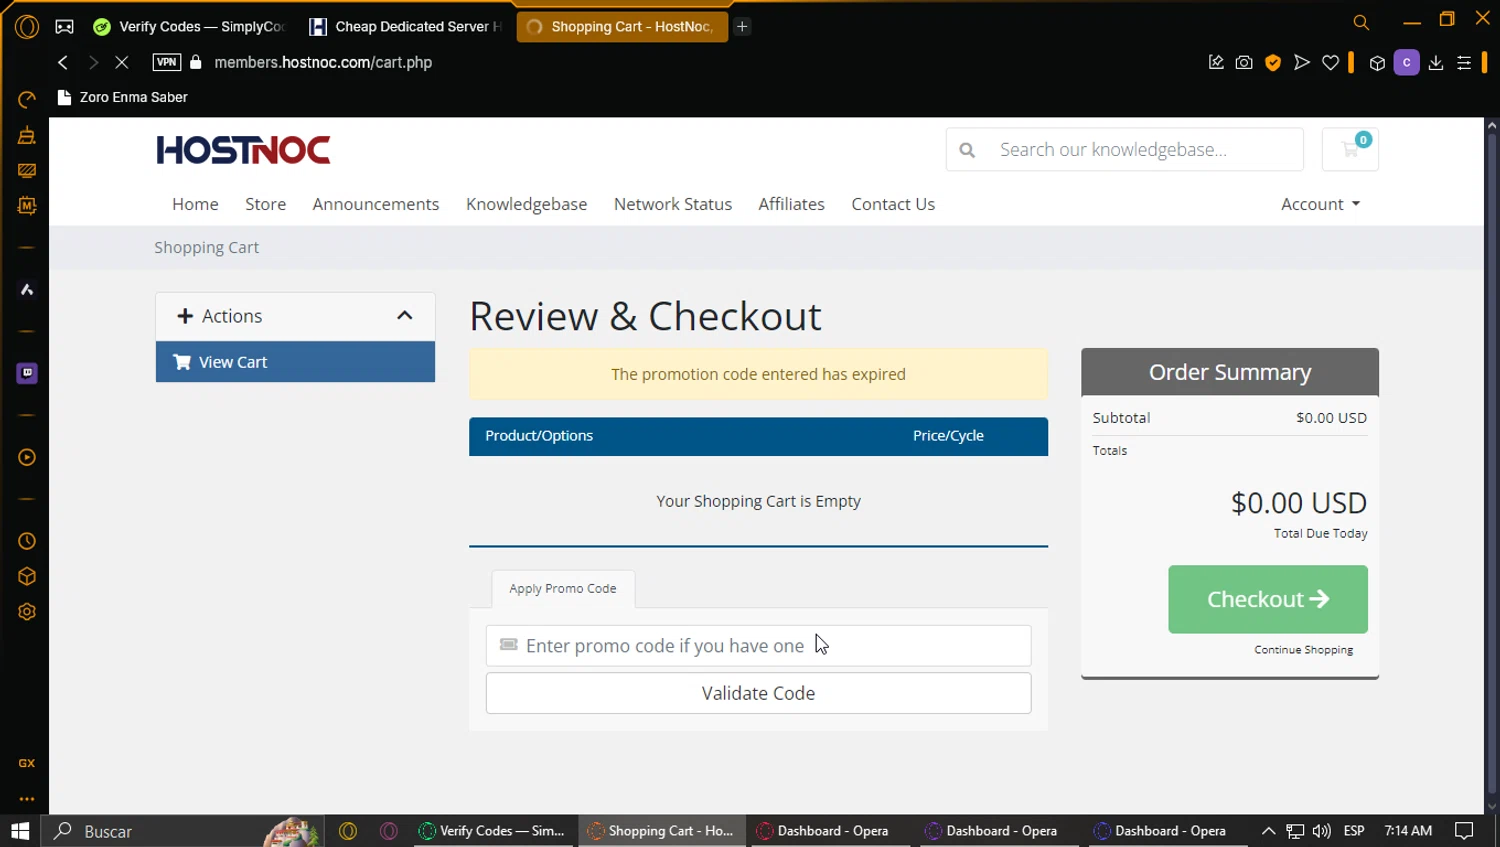The width and height of the screenshot is (1500, 847).
Task: Open a new tab with the plus button
Action: click(x=742, y=27)
